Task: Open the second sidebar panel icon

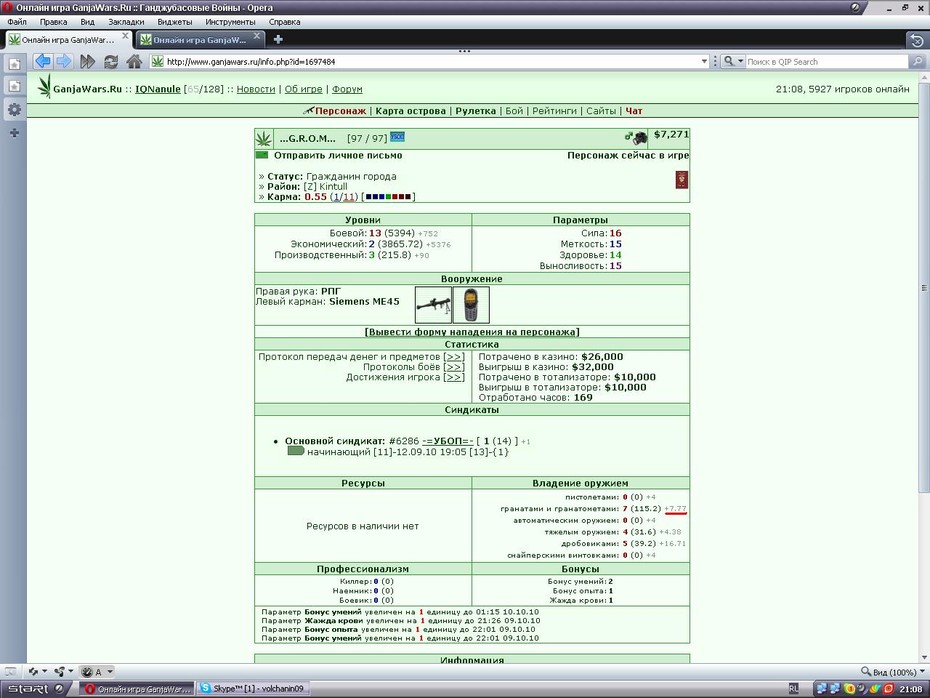Action: 14,87
